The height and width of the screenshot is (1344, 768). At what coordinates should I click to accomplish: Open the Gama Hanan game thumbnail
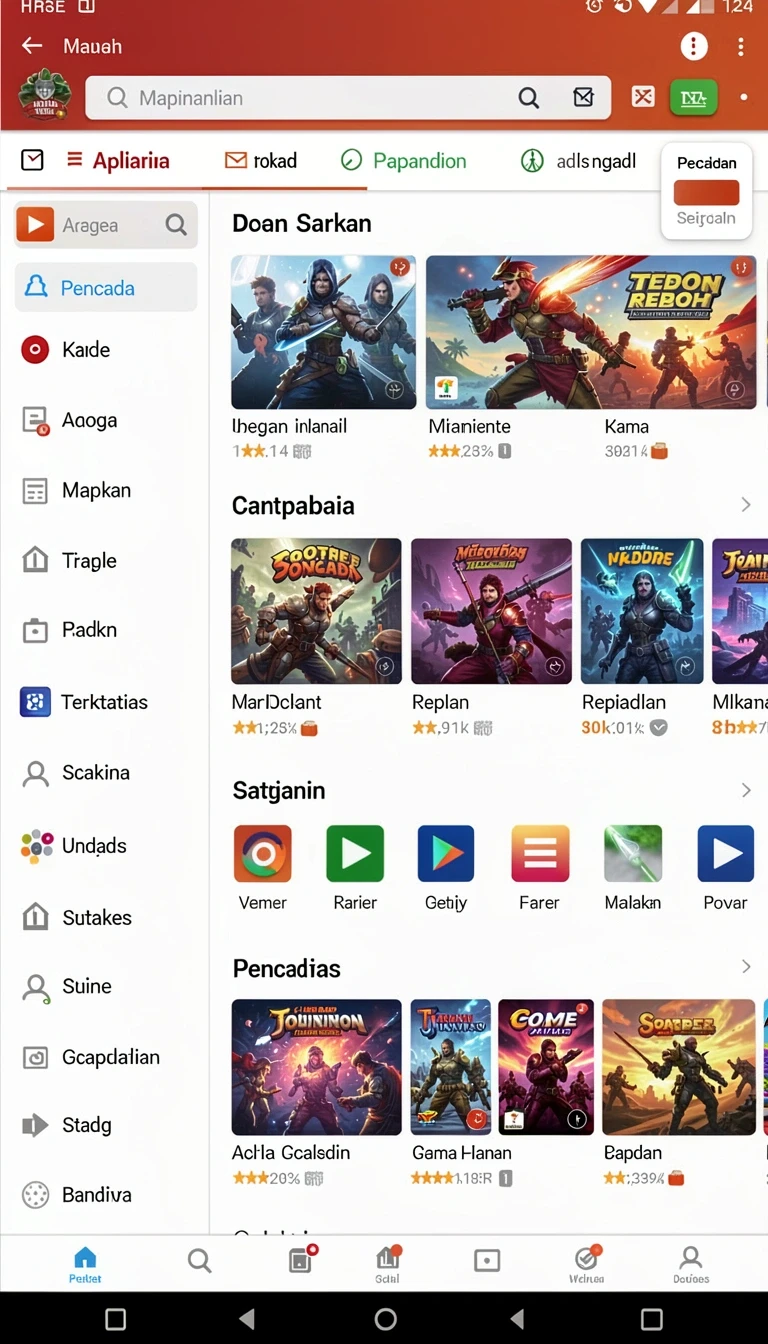pyautogui.click(x=451, y=1067)
